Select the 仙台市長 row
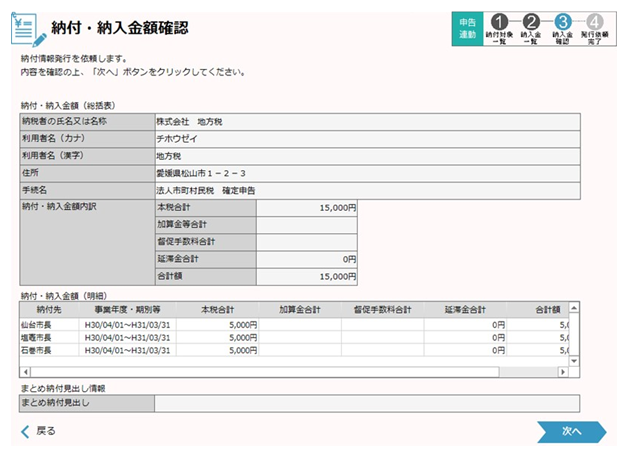This screenshot has height=455, width=630. [x=295, y=325]
